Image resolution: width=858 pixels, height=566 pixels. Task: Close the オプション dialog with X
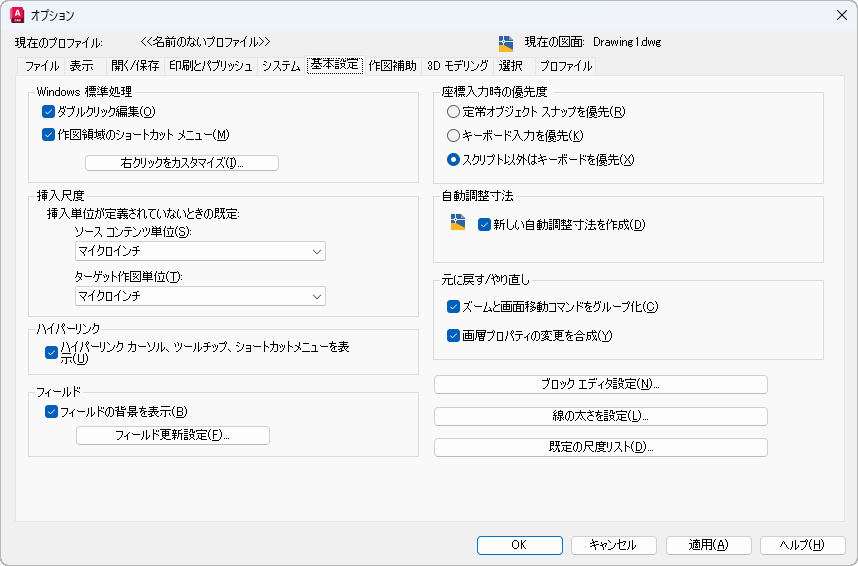point(842,15)
